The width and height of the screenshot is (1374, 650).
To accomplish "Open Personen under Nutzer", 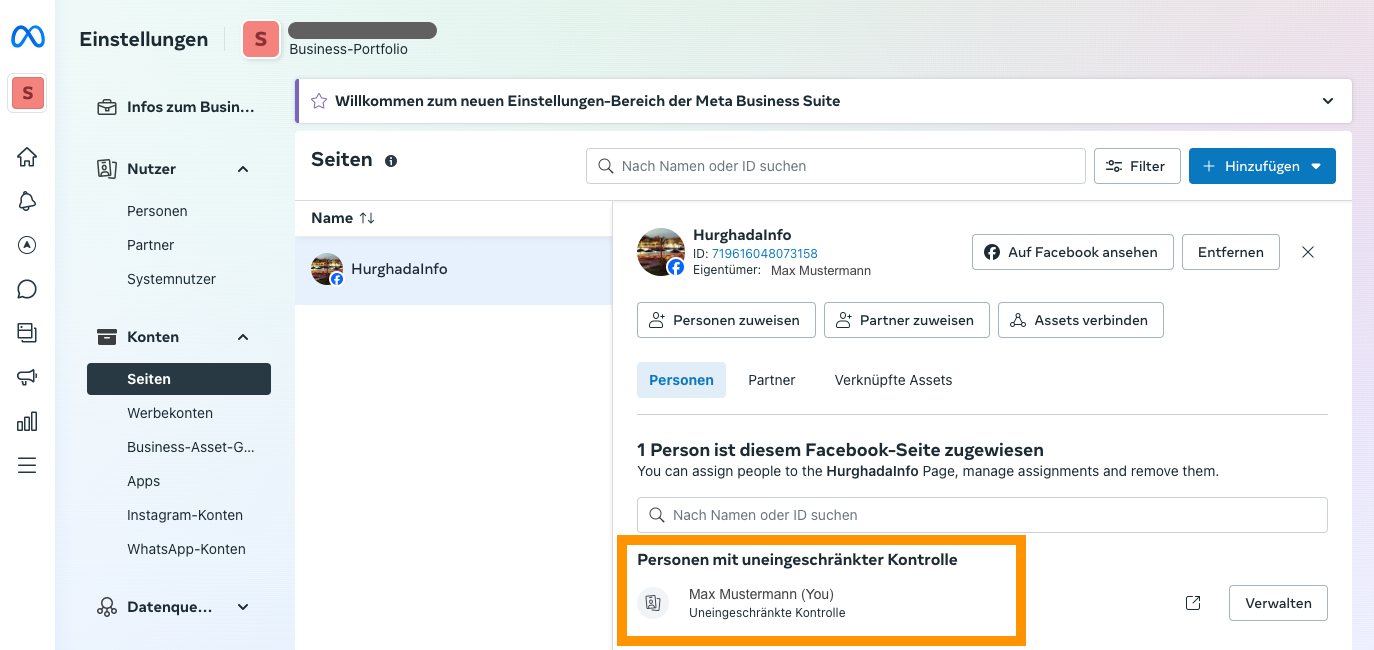I will point(157,211).
